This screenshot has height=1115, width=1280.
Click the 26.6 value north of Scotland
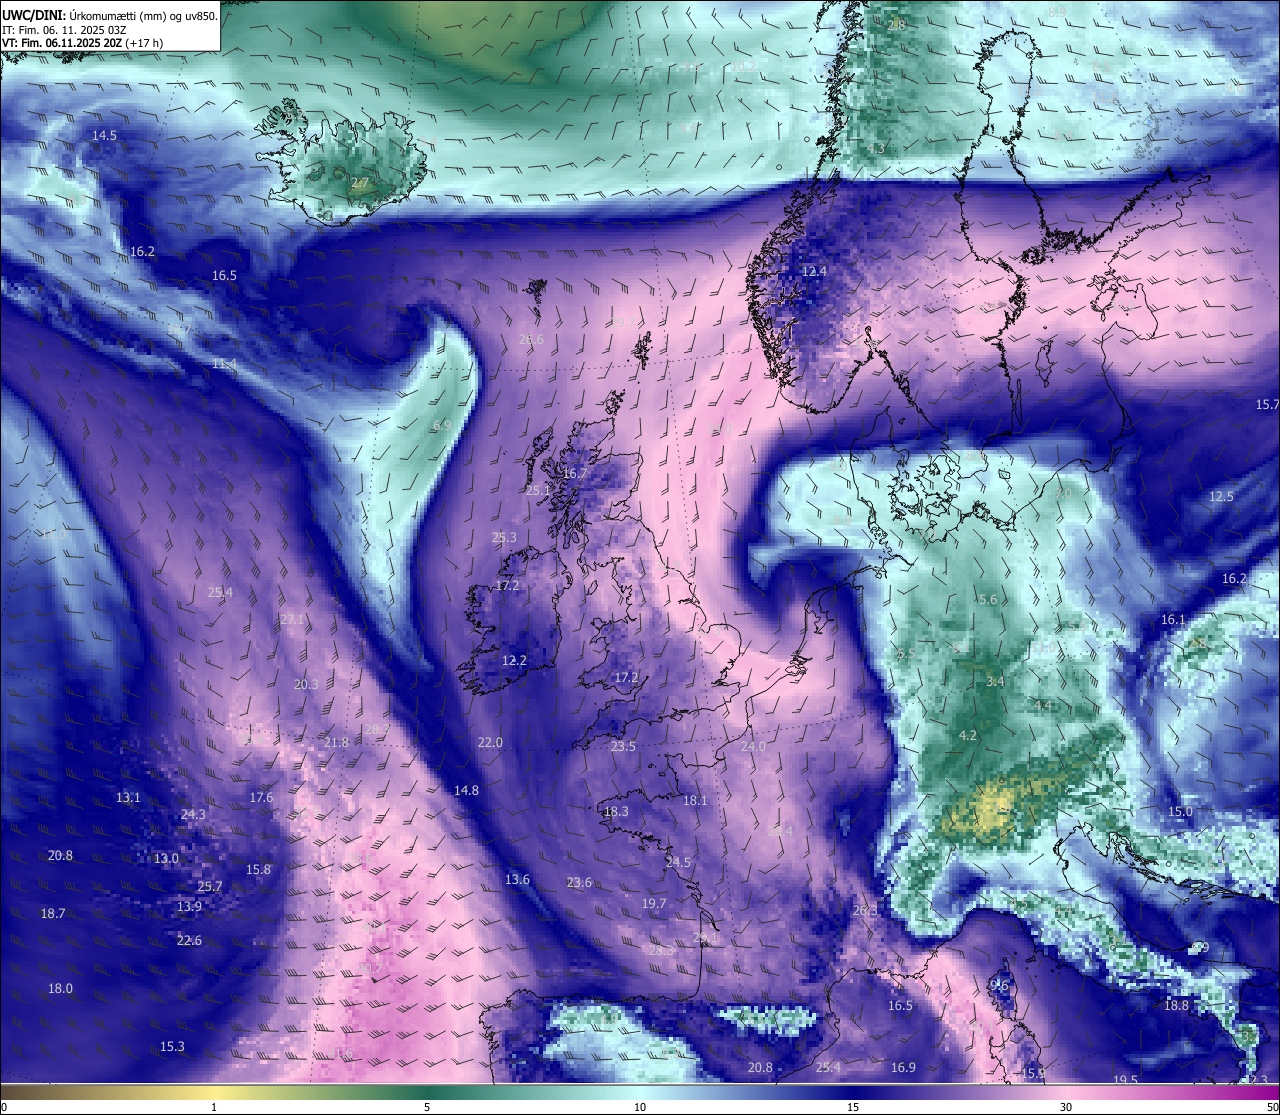coord(532,340)
